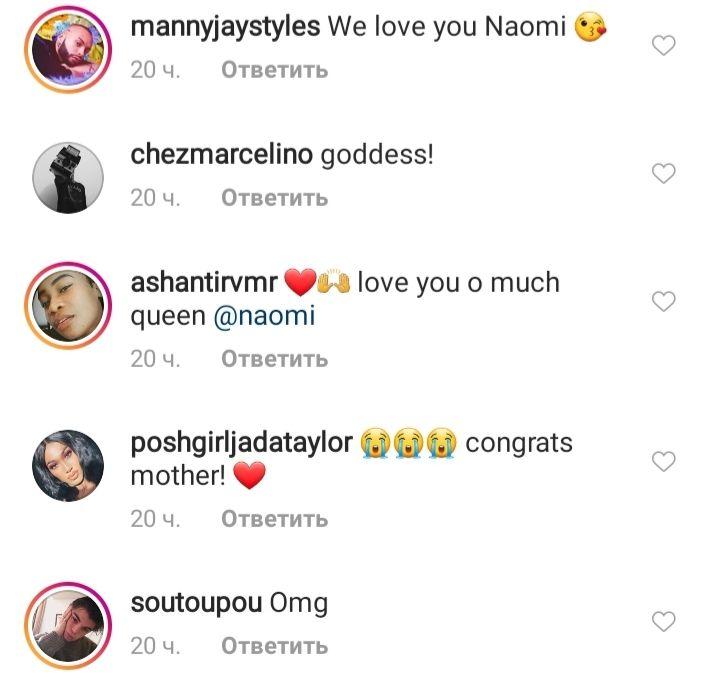The image size is (719, 680).
Task: Reply to soutoupou's Omg comment
Action: (x=274, y=646)
